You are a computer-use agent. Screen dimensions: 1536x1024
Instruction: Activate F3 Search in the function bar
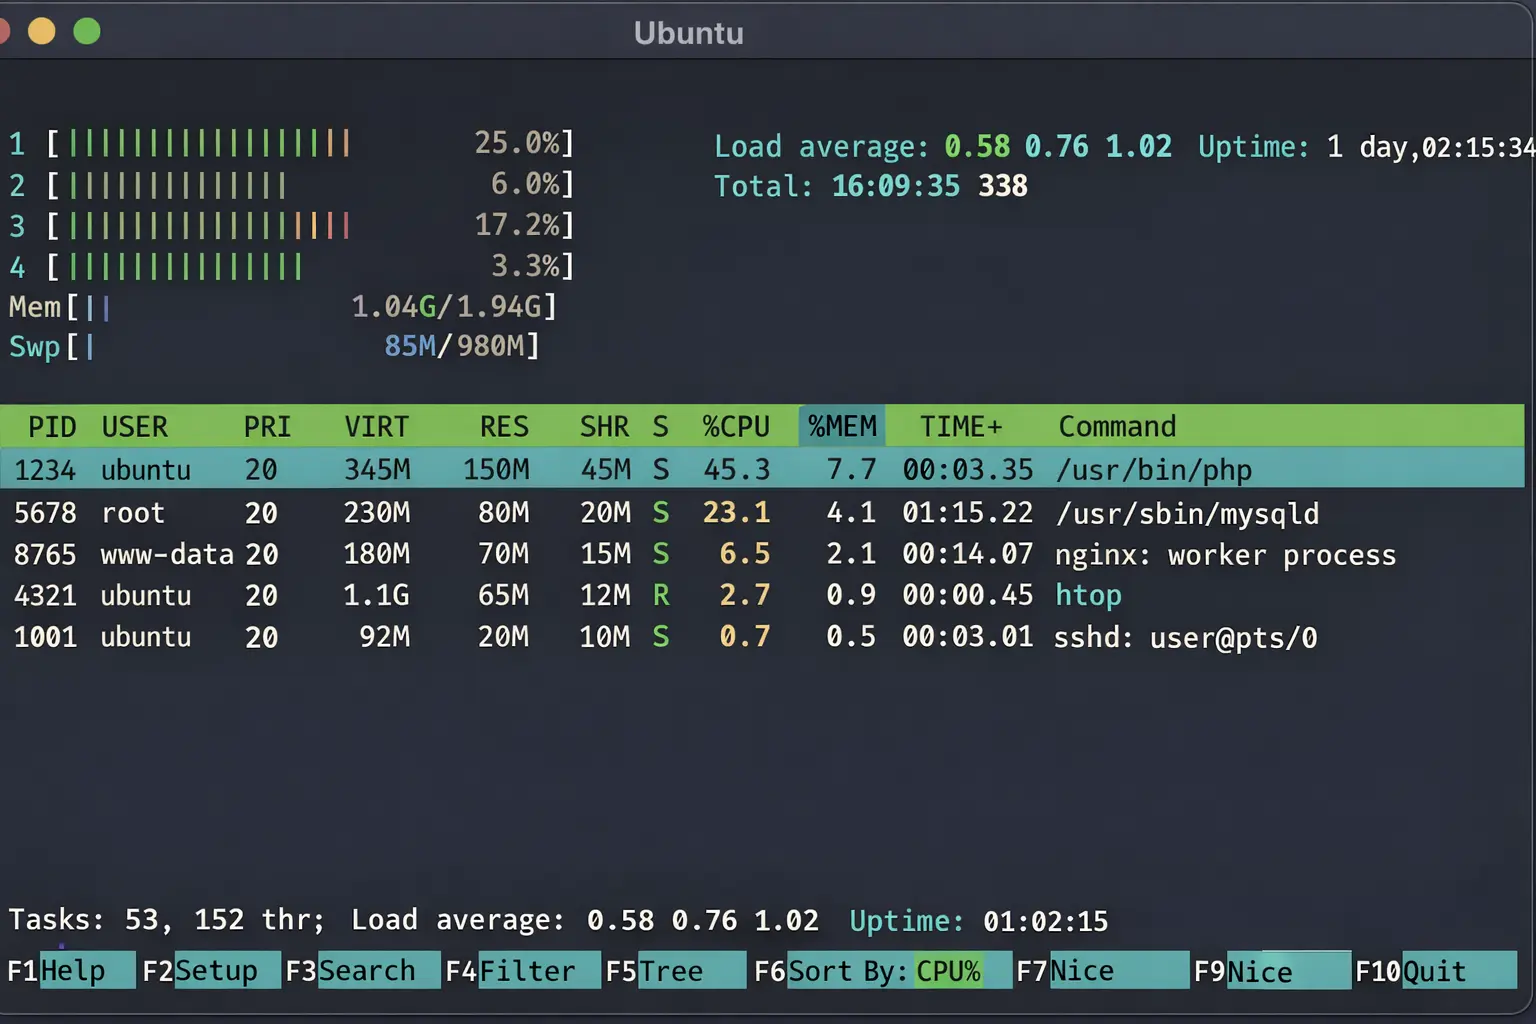[362, 971]
